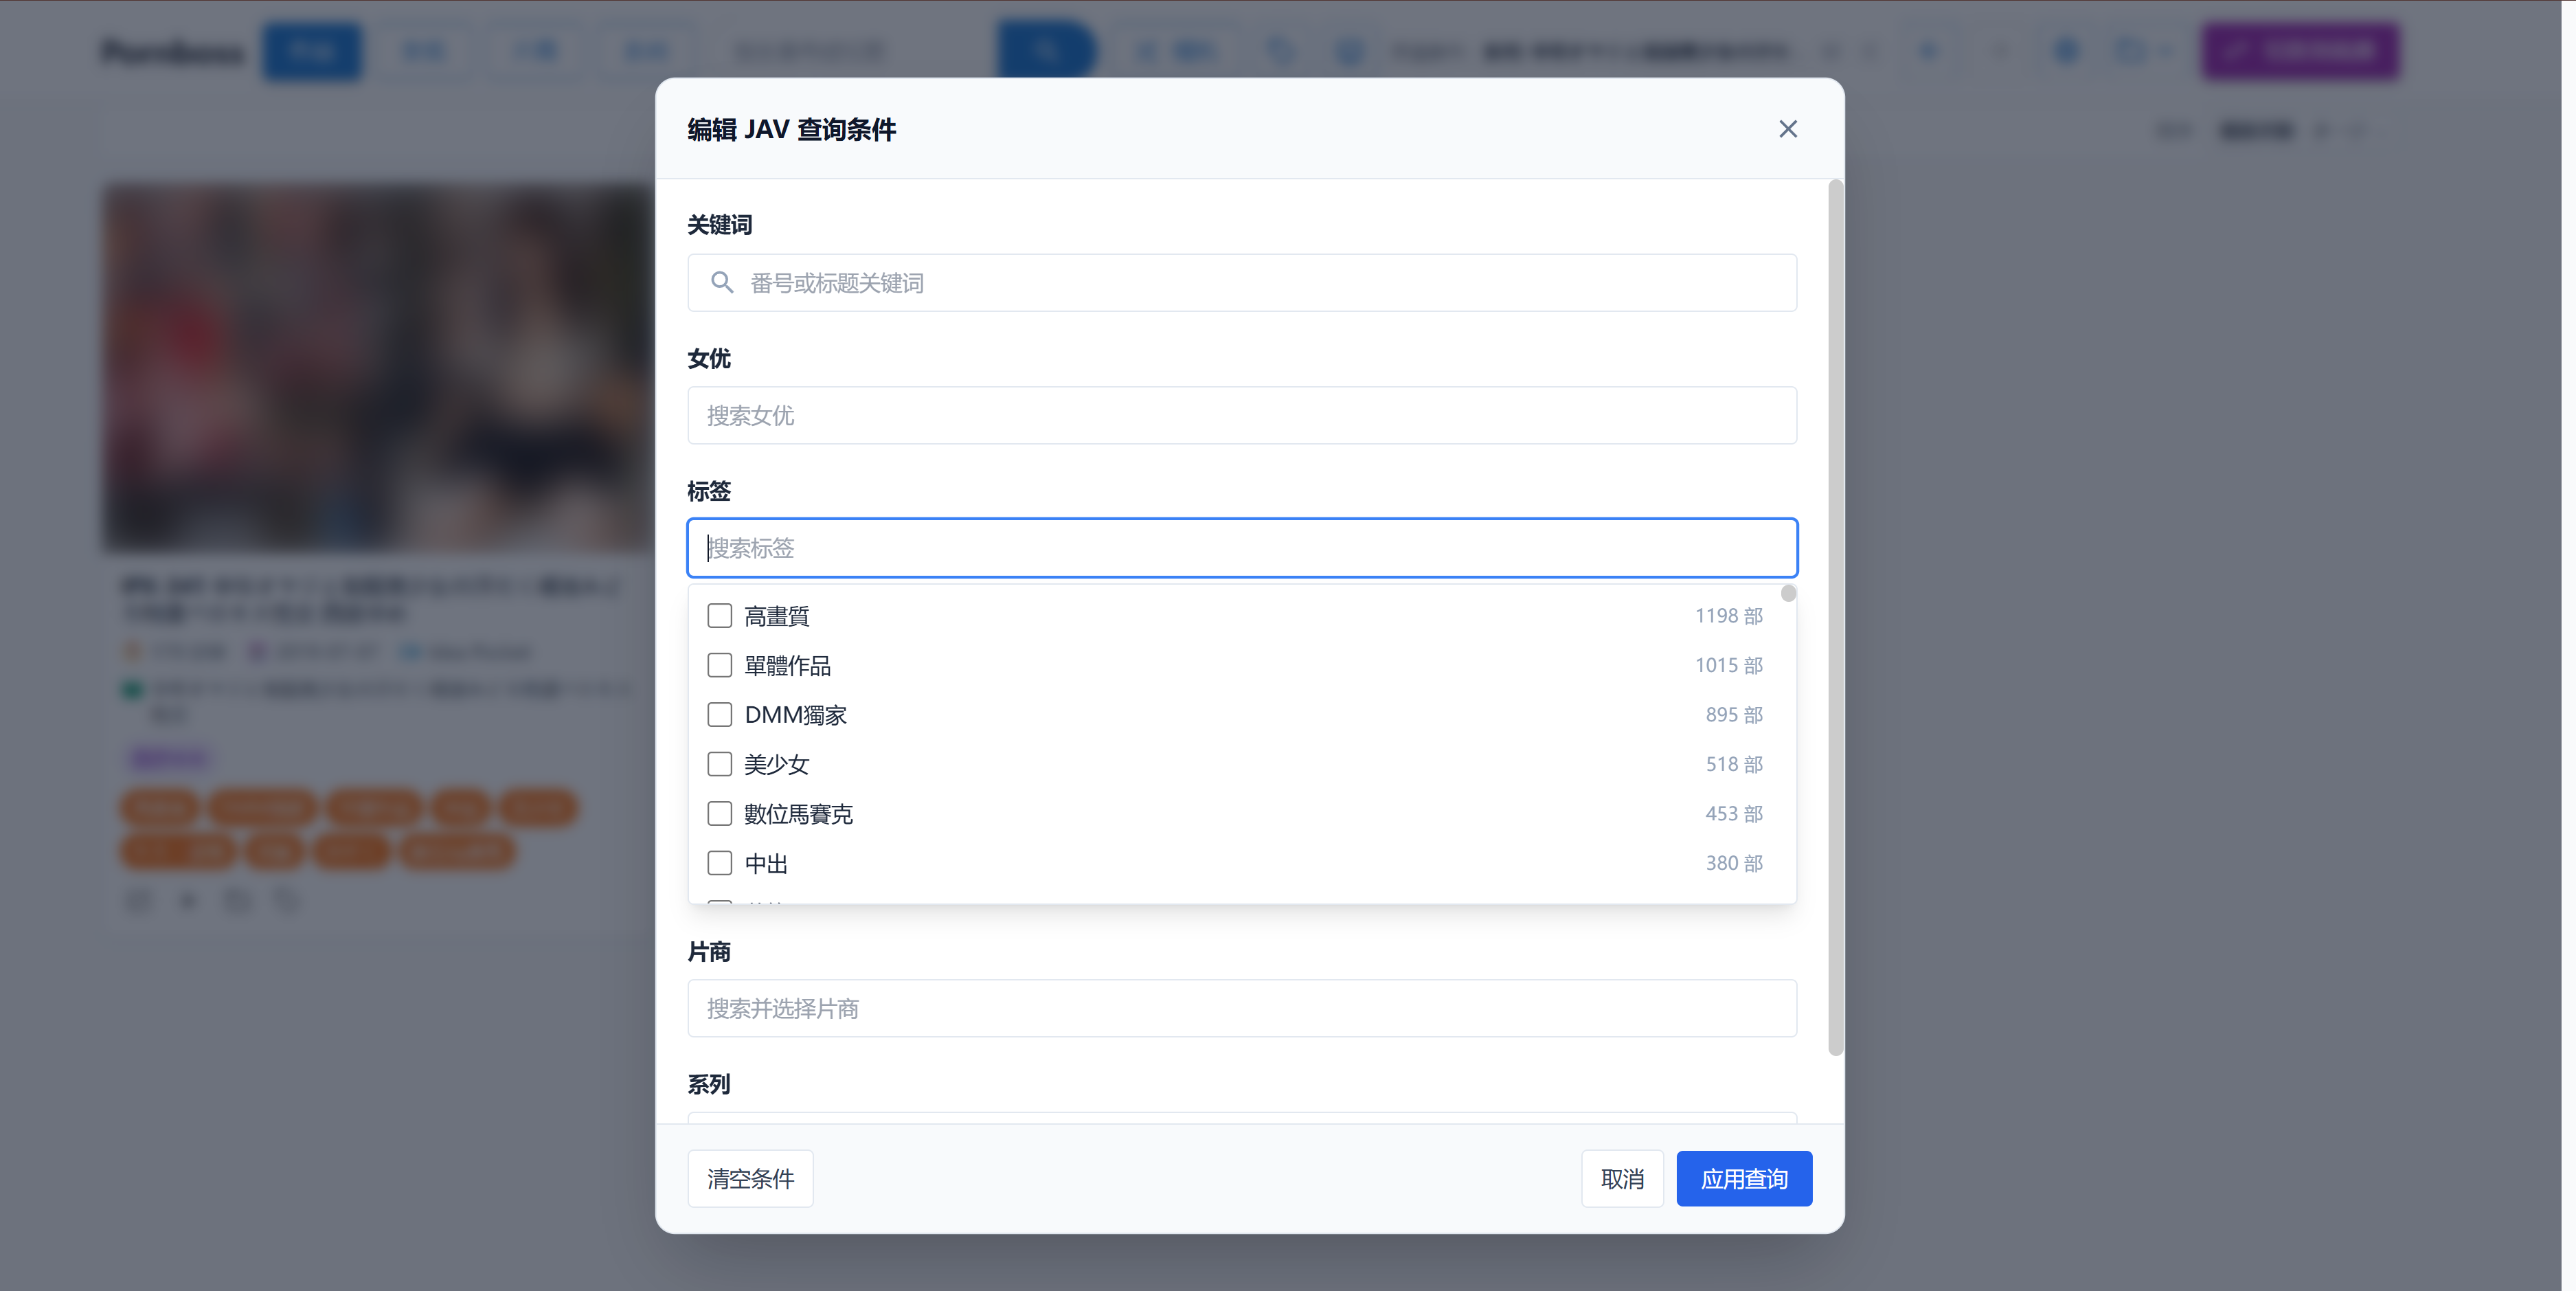Click the 搜索标签 tag search field
This screenshot has width=2576, height=1291.
point(1242,548)
